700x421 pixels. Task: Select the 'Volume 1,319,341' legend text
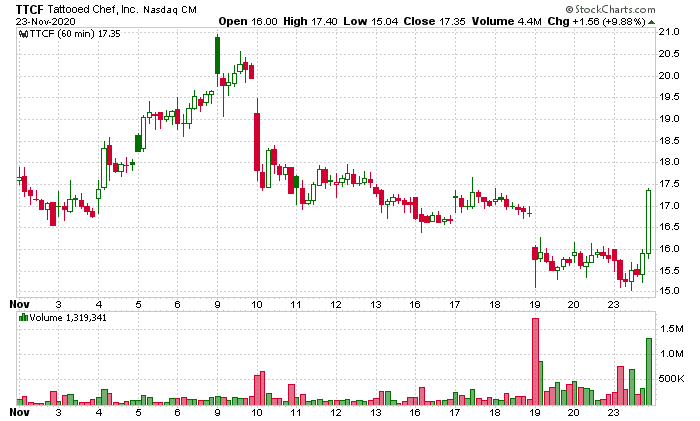[68, 318]
